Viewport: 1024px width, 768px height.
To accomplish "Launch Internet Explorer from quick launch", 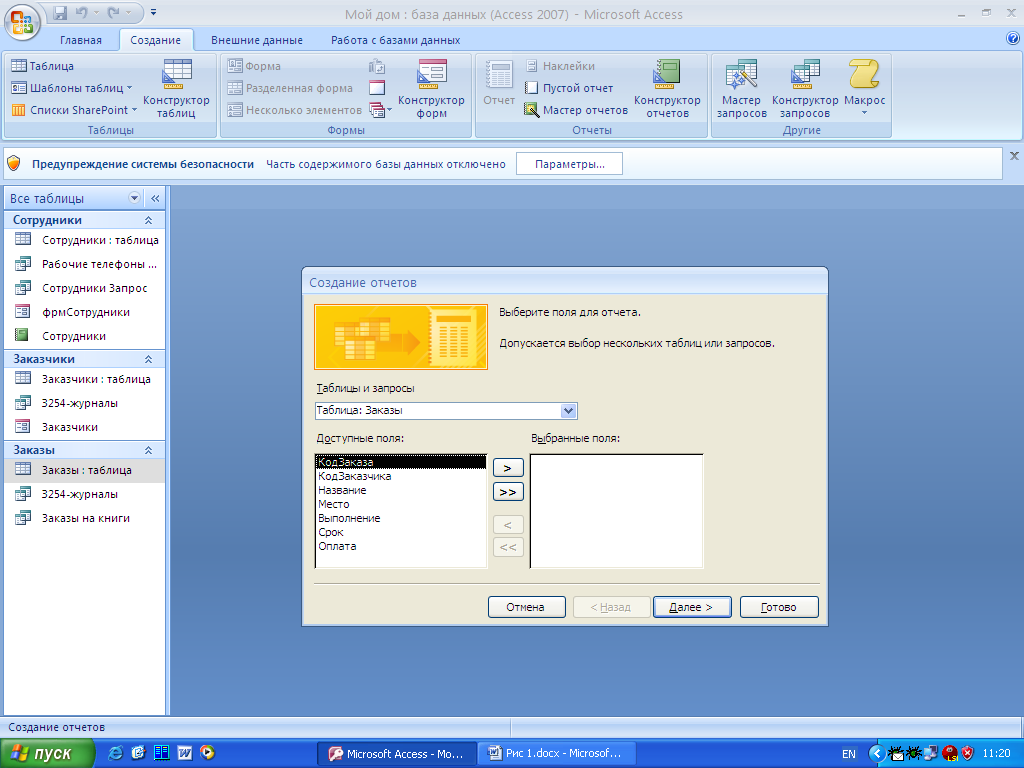I will pos(115,753).
